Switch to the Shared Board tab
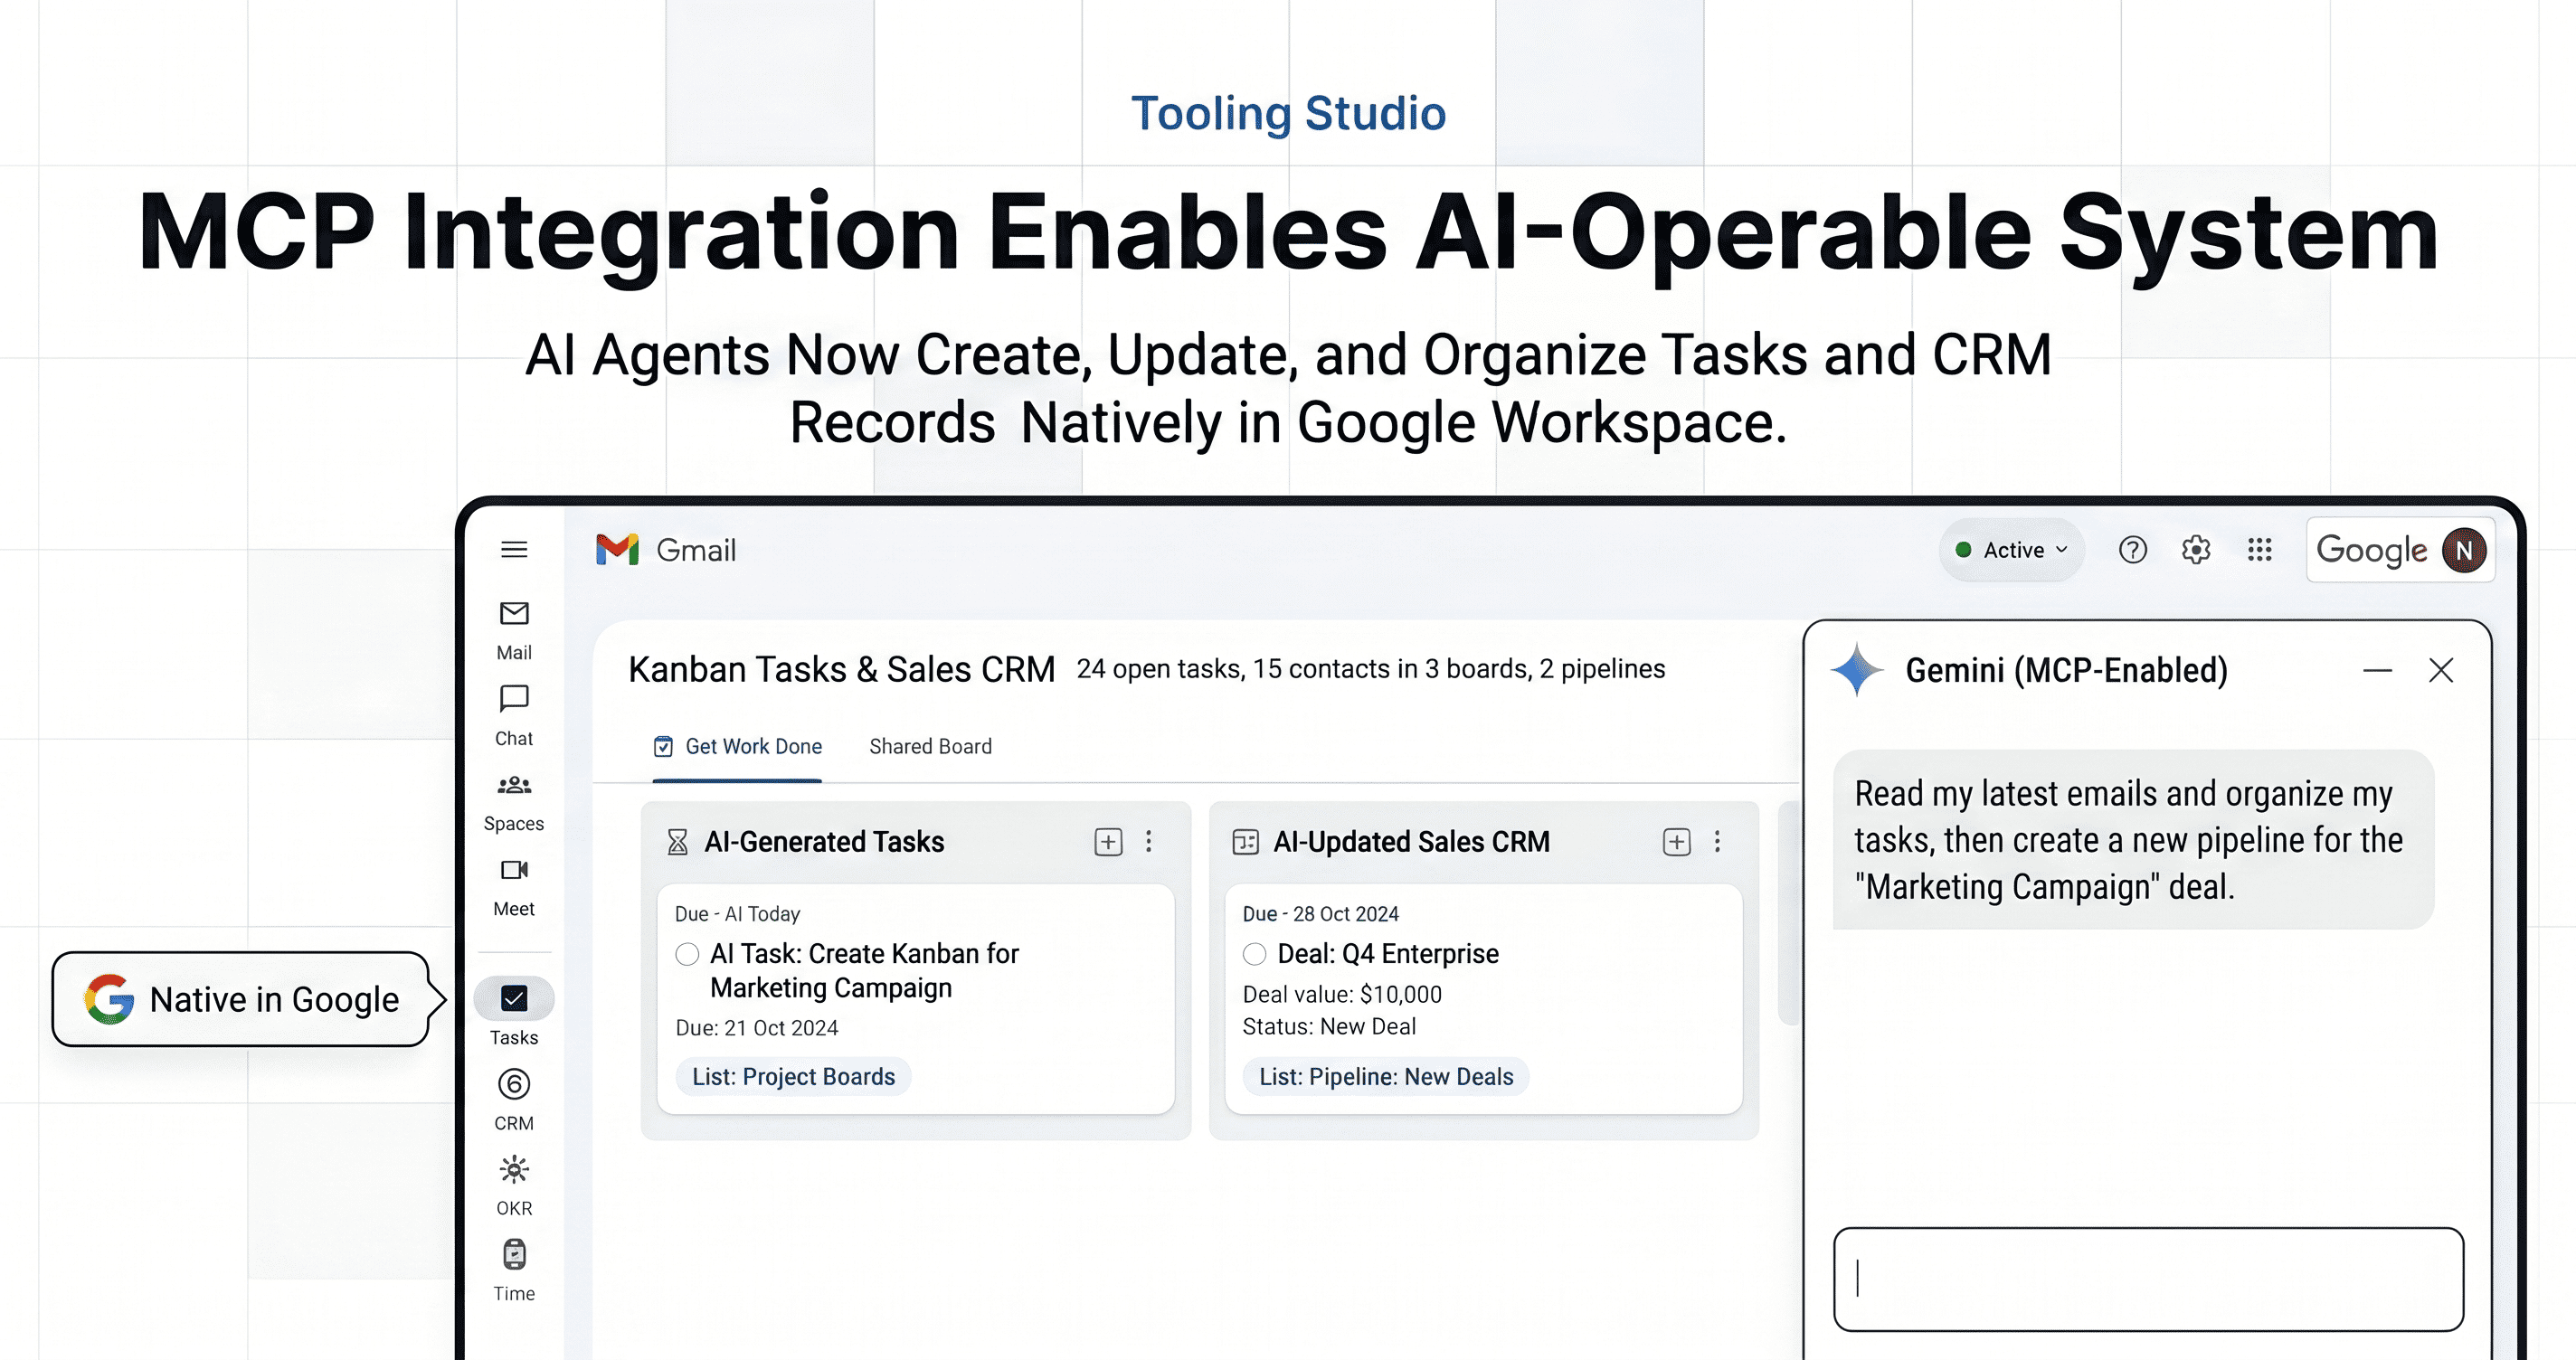 click(x=930, y=746)
